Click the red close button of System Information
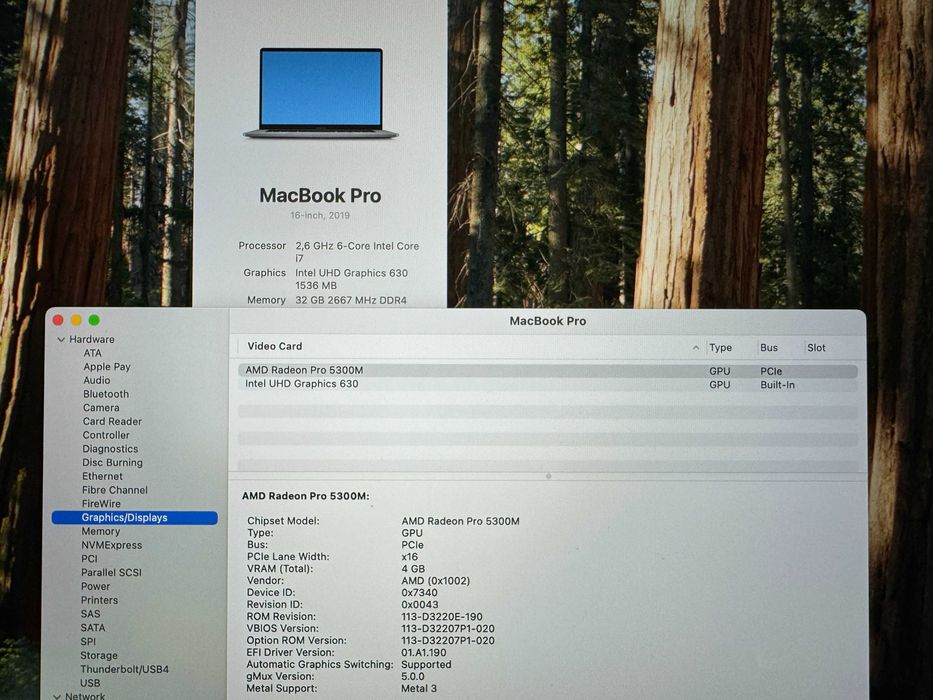The width and height of the screenshot is (933, 700). [58, 320]
